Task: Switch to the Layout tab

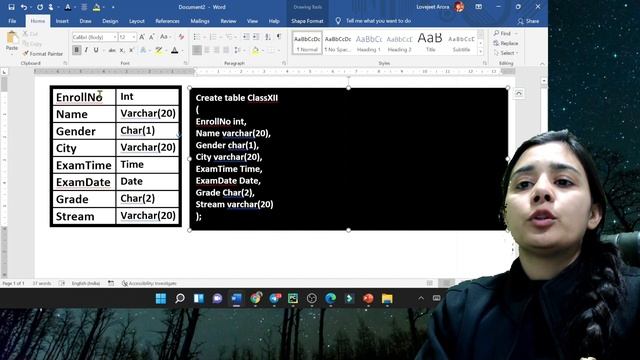Action: [137, 21]
